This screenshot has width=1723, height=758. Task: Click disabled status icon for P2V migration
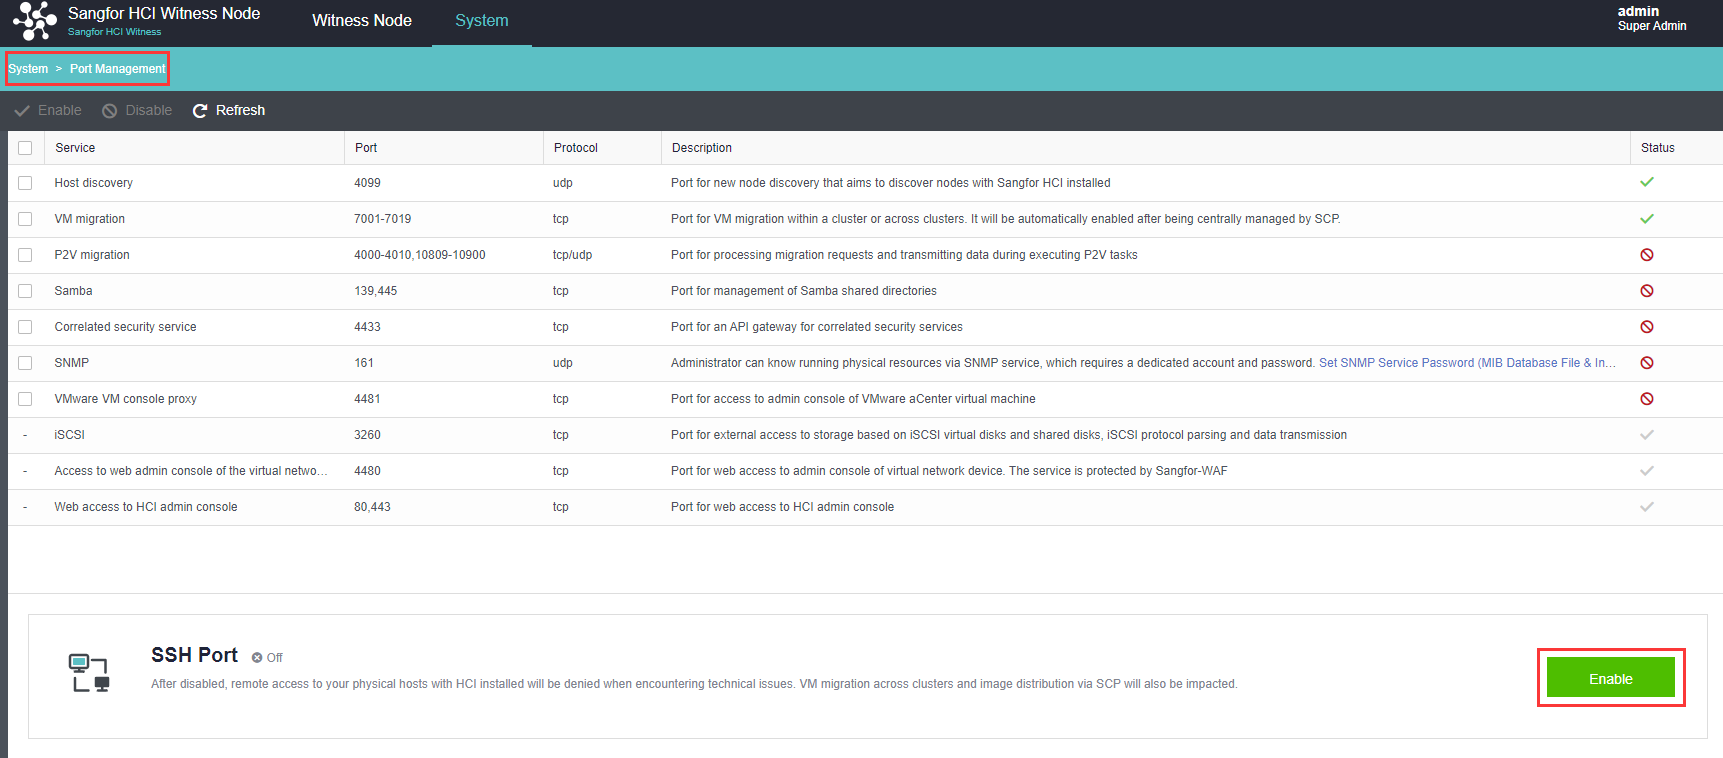[x=1646, y=255]
